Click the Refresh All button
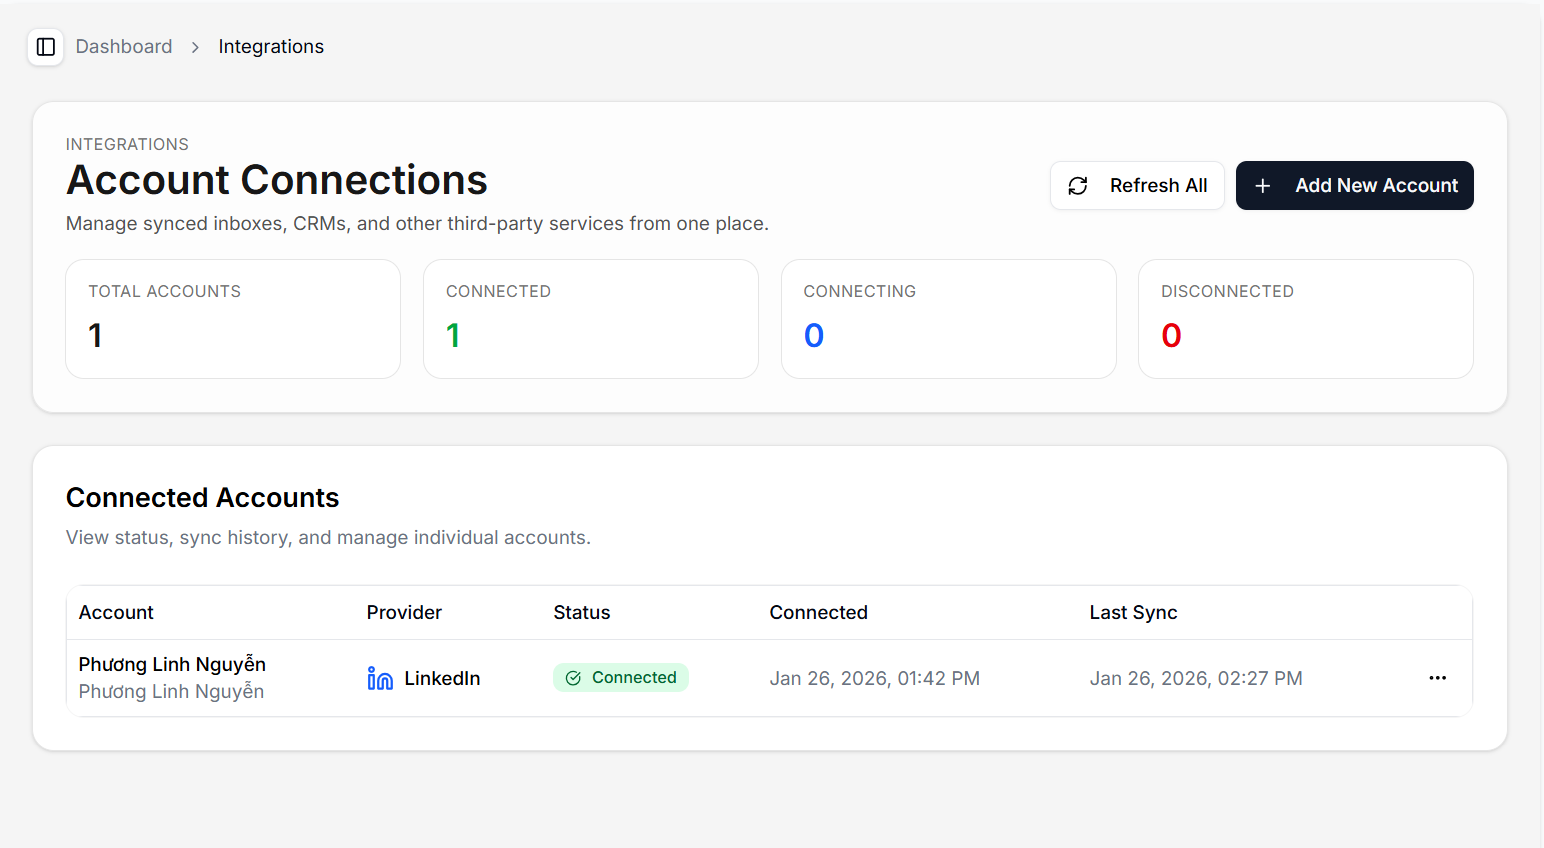The image size is (1544, 848). pos(1137,185)
